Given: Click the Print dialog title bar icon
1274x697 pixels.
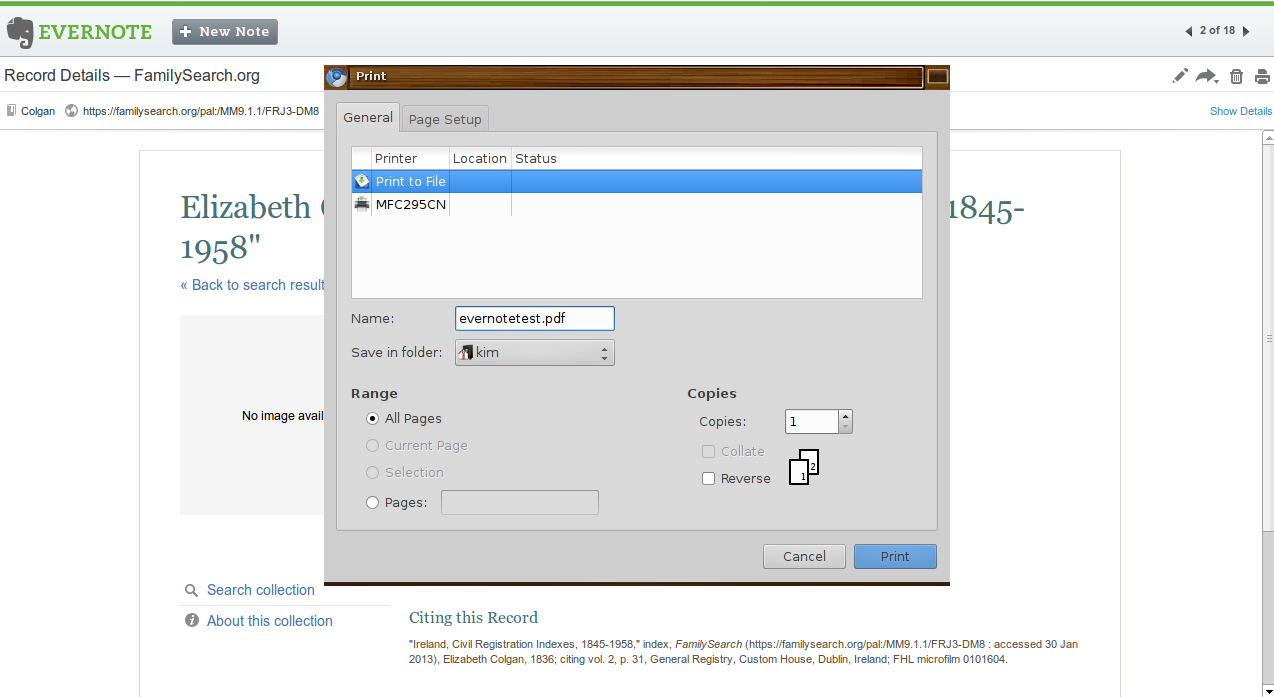Looking at the screenshot, I should click(338, 76).
